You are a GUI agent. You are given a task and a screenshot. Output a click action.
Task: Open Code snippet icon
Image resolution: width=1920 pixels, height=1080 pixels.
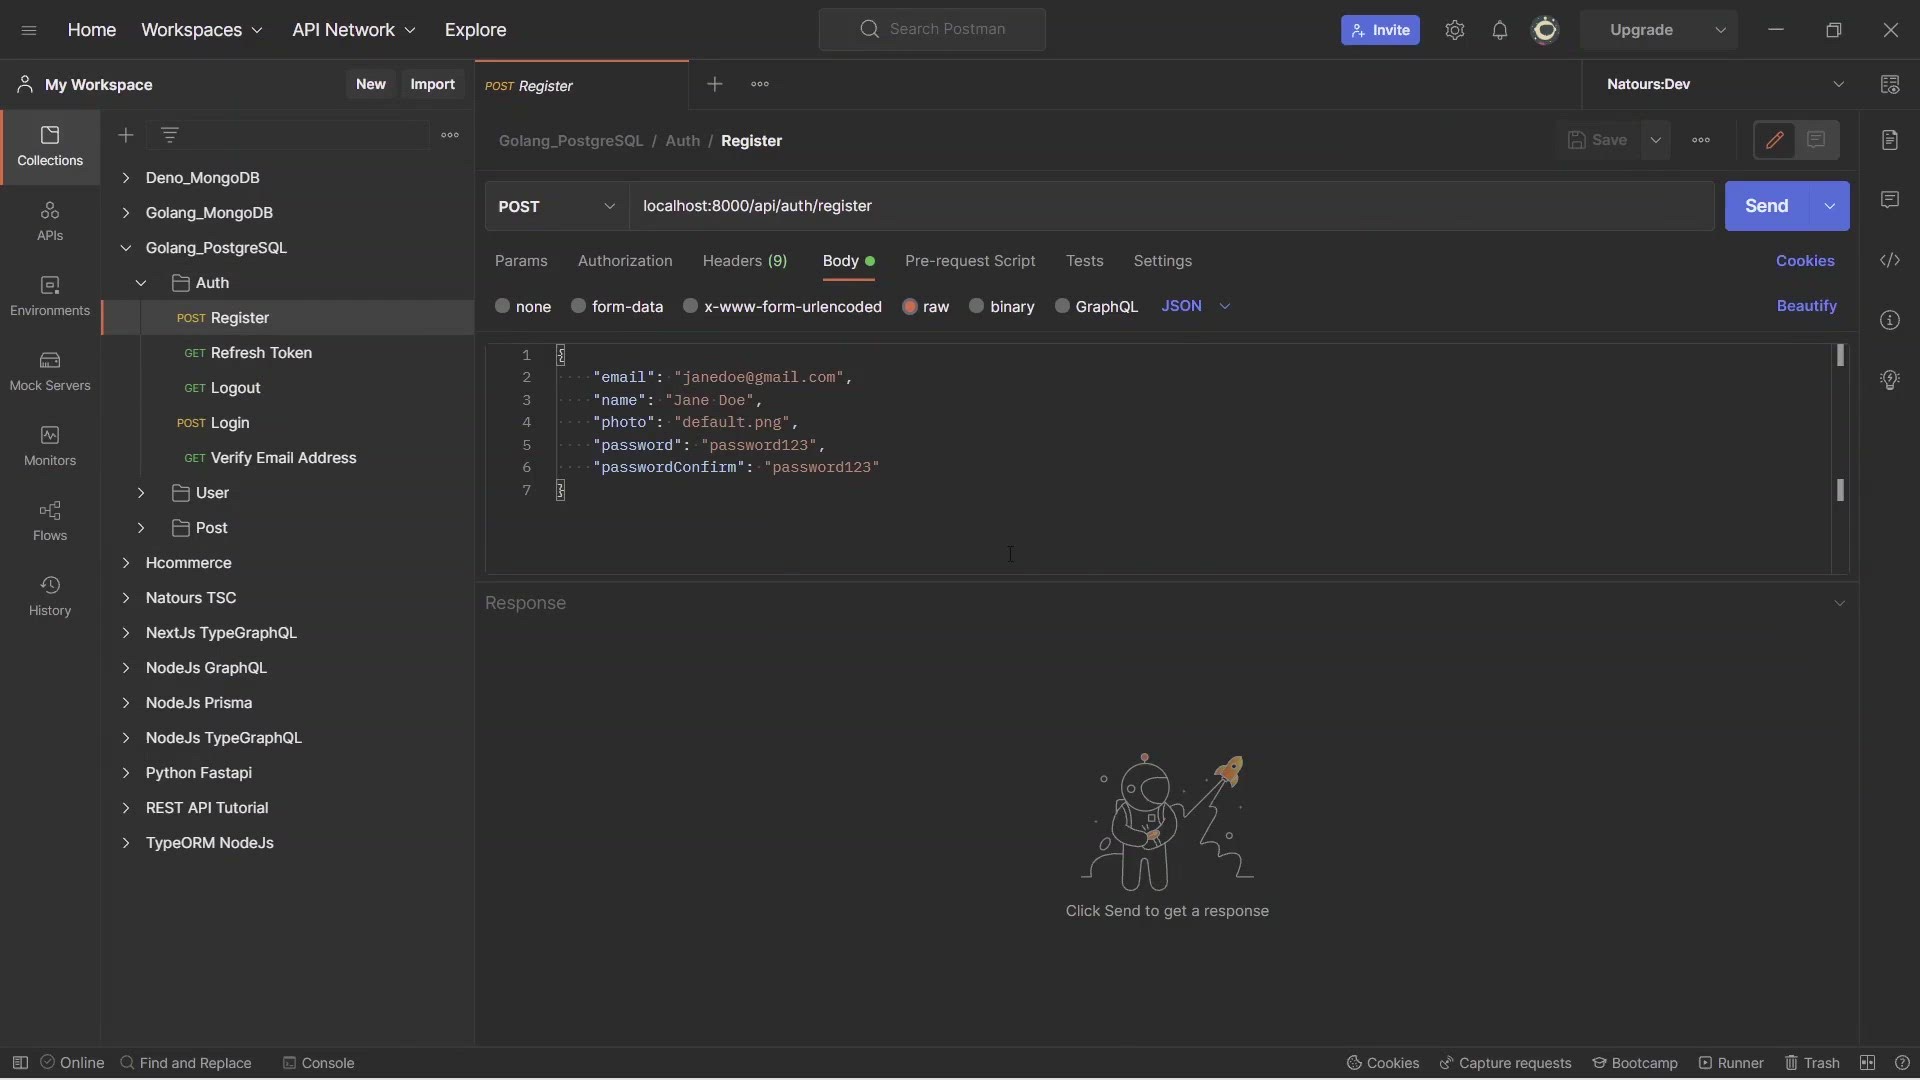point(1890,260)
